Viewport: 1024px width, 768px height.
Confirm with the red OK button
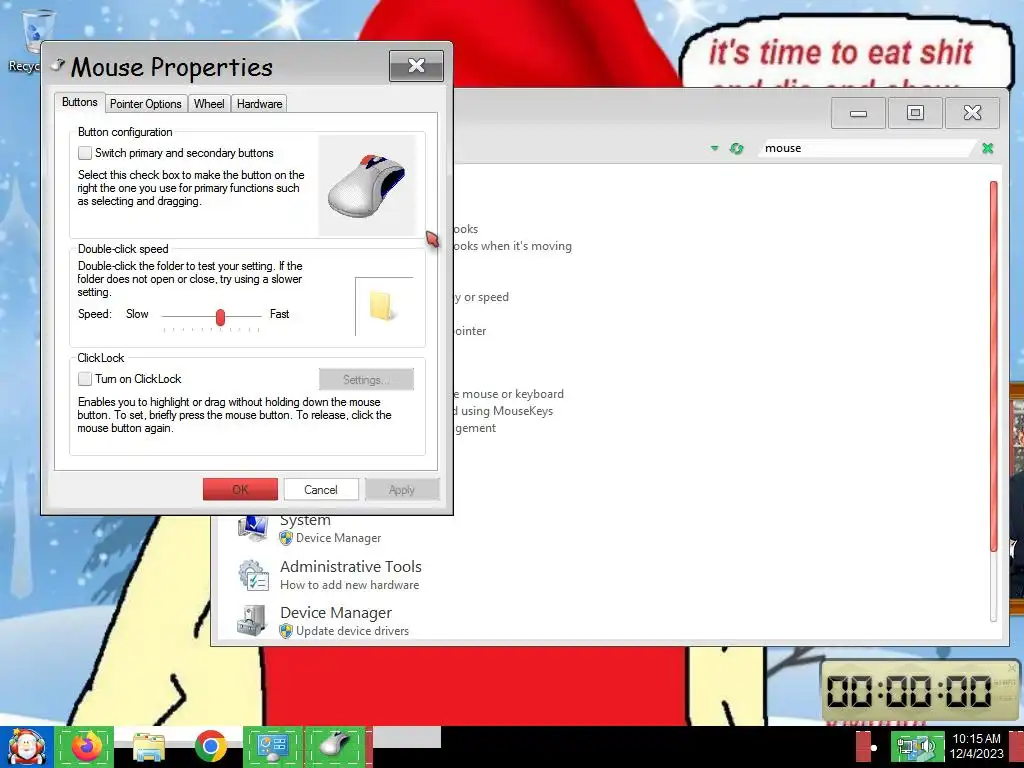click(240, 489)
